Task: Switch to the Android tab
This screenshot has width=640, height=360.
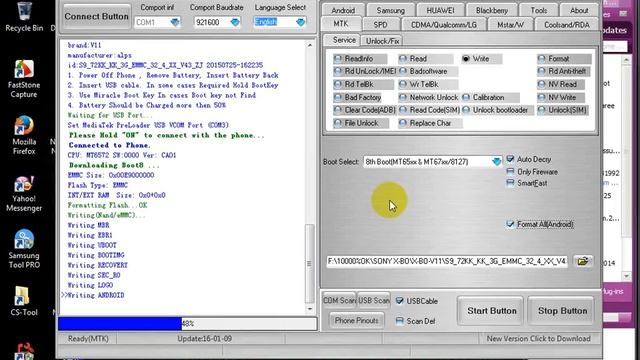Action: (343, 10)
